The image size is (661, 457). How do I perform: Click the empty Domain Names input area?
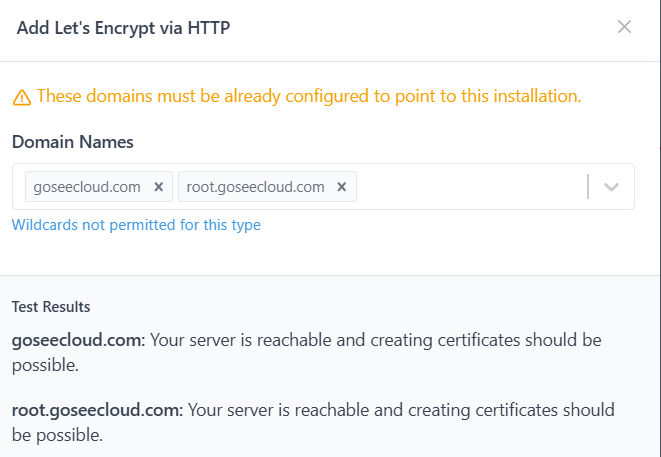pyautogui.click(x=468, y=187)
